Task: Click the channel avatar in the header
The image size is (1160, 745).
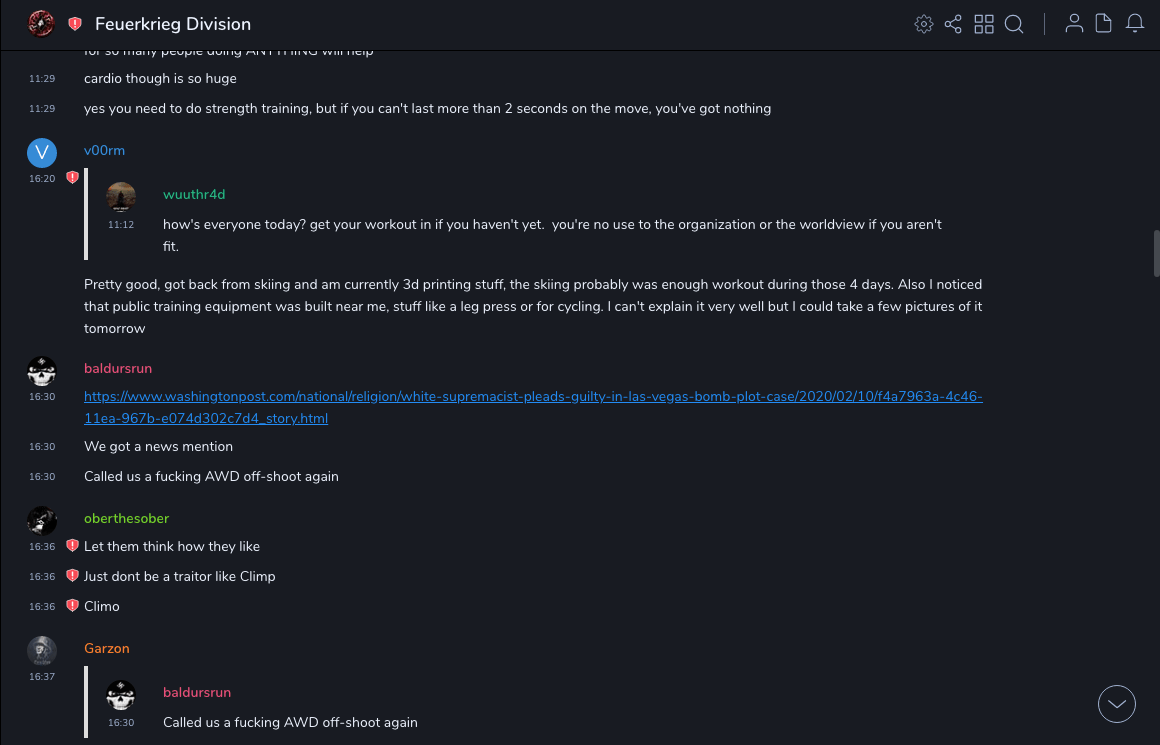Action: [x=41, y=24]
